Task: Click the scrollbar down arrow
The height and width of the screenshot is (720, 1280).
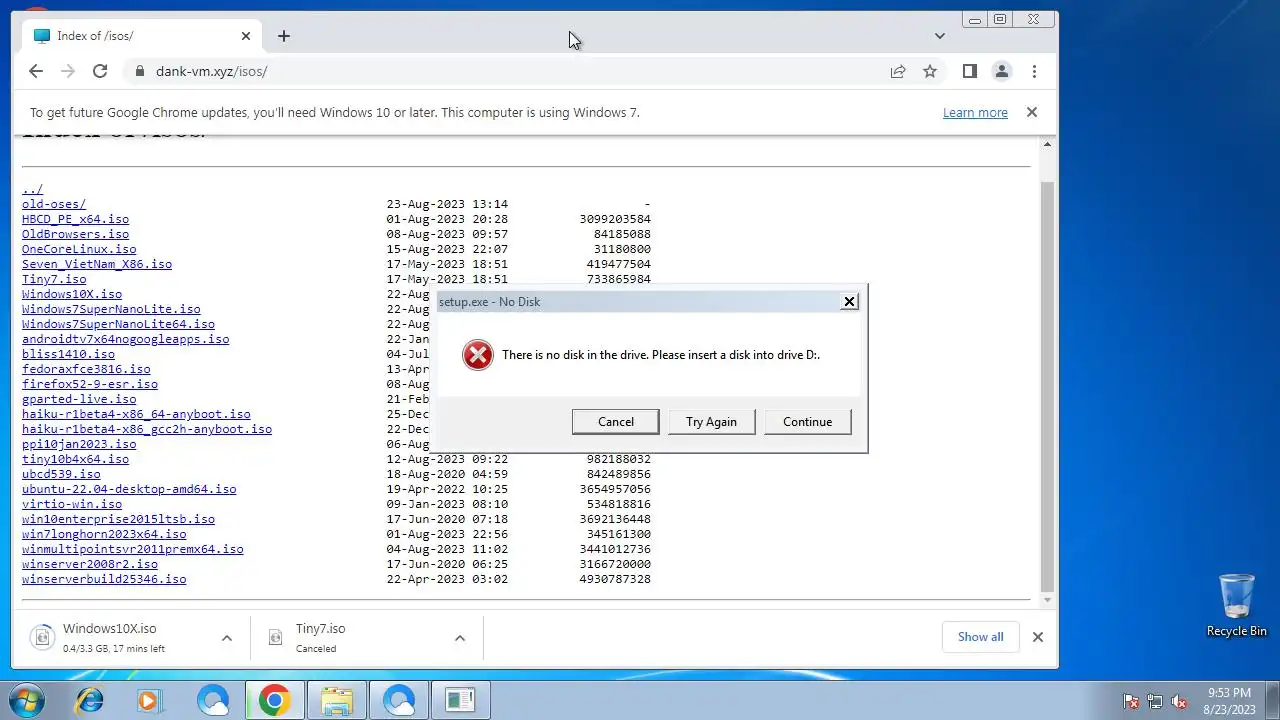Action: [1047, 600]
